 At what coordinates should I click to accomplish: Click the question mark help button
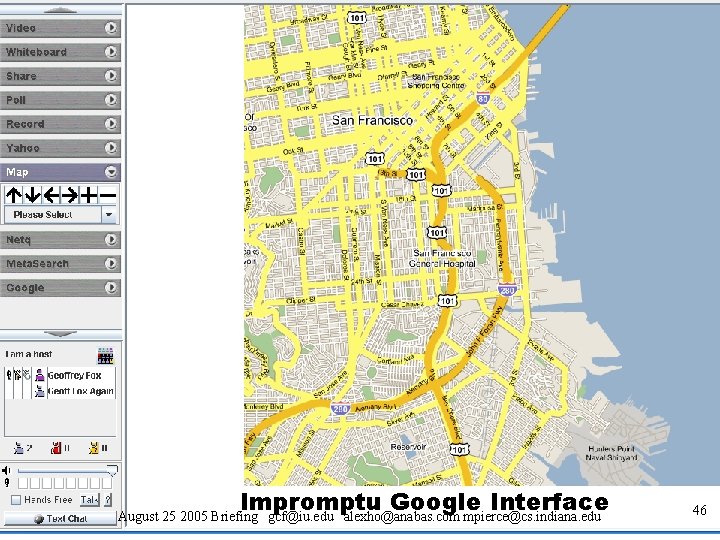[x=108, y=500]
